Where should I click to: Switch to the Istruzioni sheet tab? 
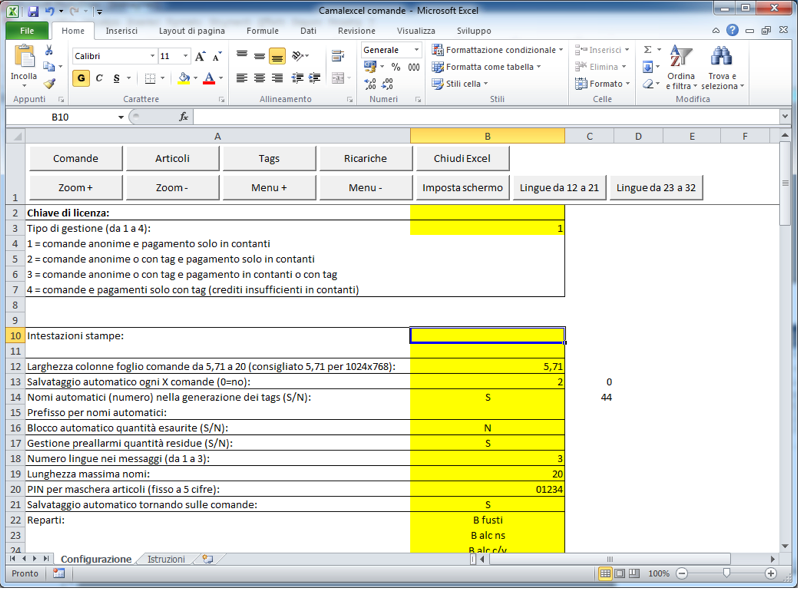pos(166,559)
